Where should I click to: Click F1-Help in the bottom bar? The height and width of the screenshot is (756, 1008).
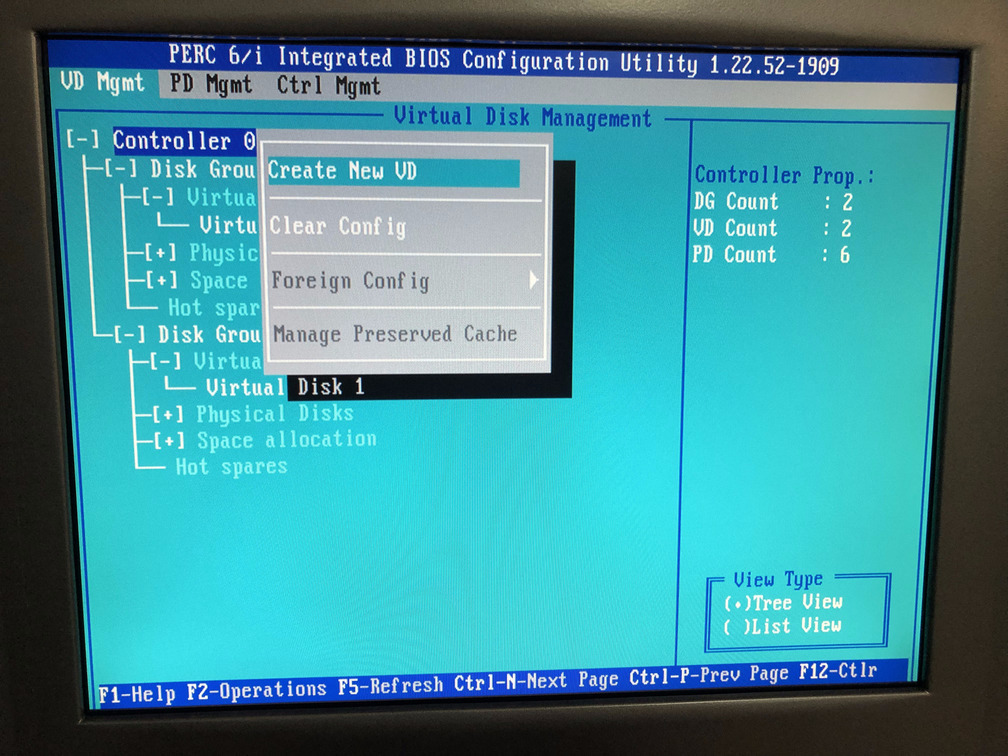click(x=137, y=694)
